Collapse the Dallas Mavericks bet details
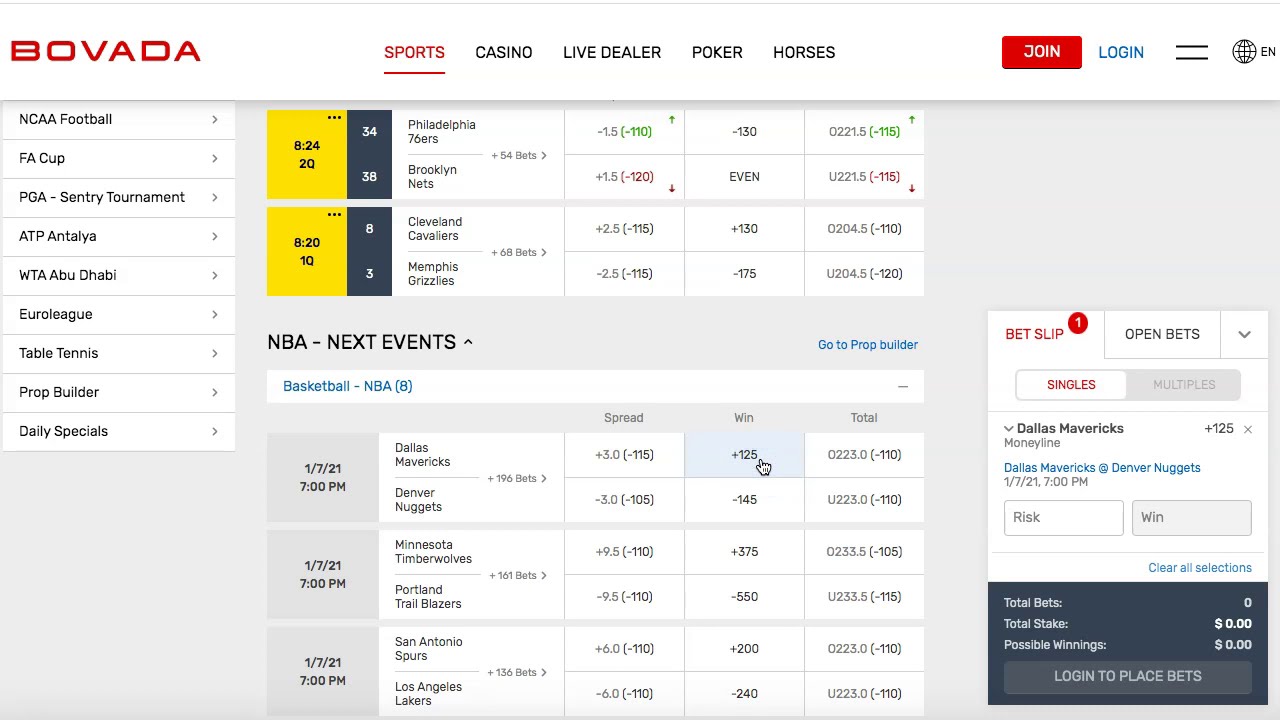1280x720 pixels. (1008, 428)
